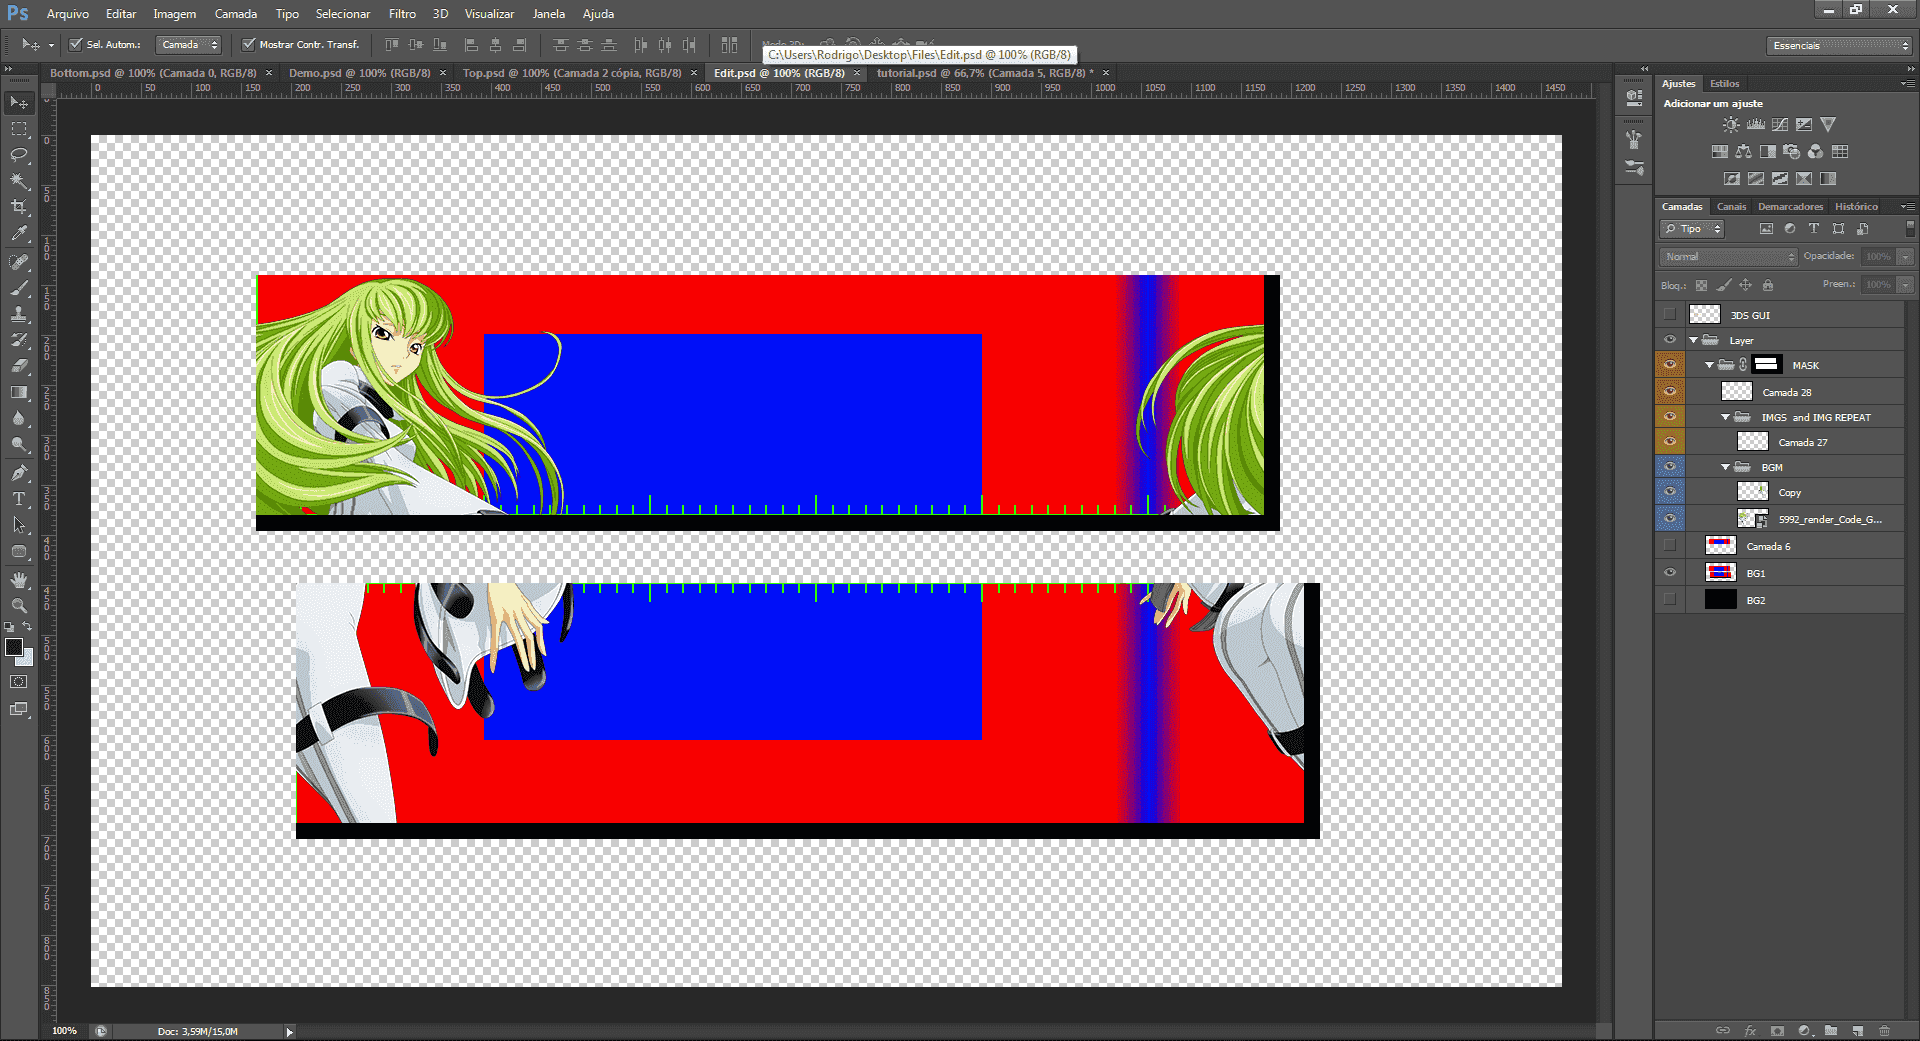Select the Eraser tool
The image size is (1920, 1041).
pos(19,366)
